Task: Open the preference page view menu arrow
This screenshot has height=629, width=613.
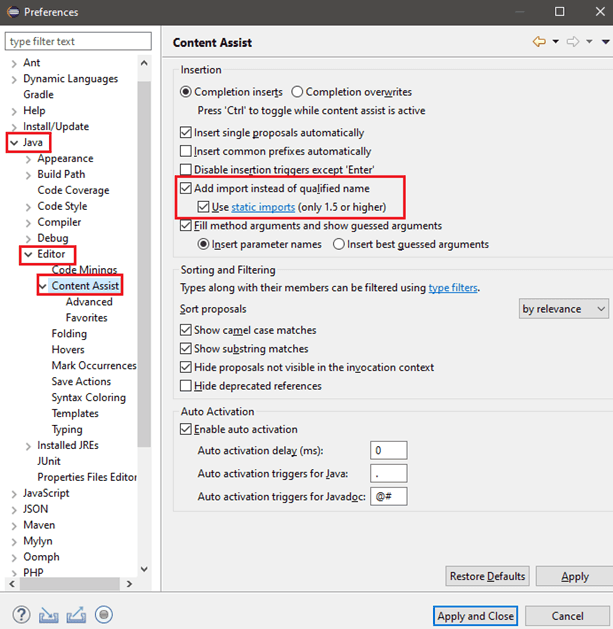Action: (605, 42)
